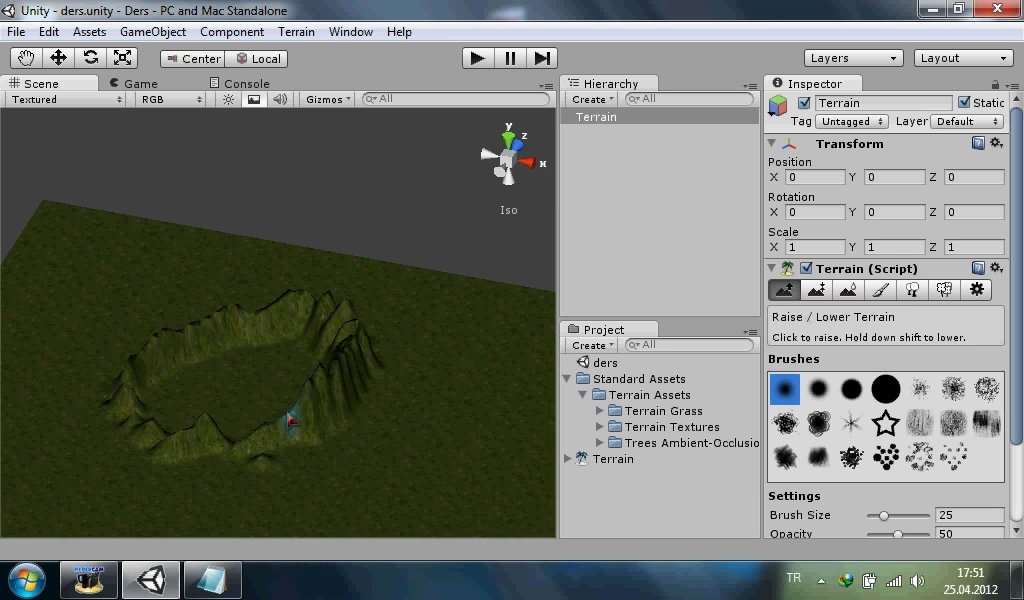Image resolution: width=1024 pixels, height=600 pixels.
Task: Open the Windows Start menu
Action: pos(27,580)
